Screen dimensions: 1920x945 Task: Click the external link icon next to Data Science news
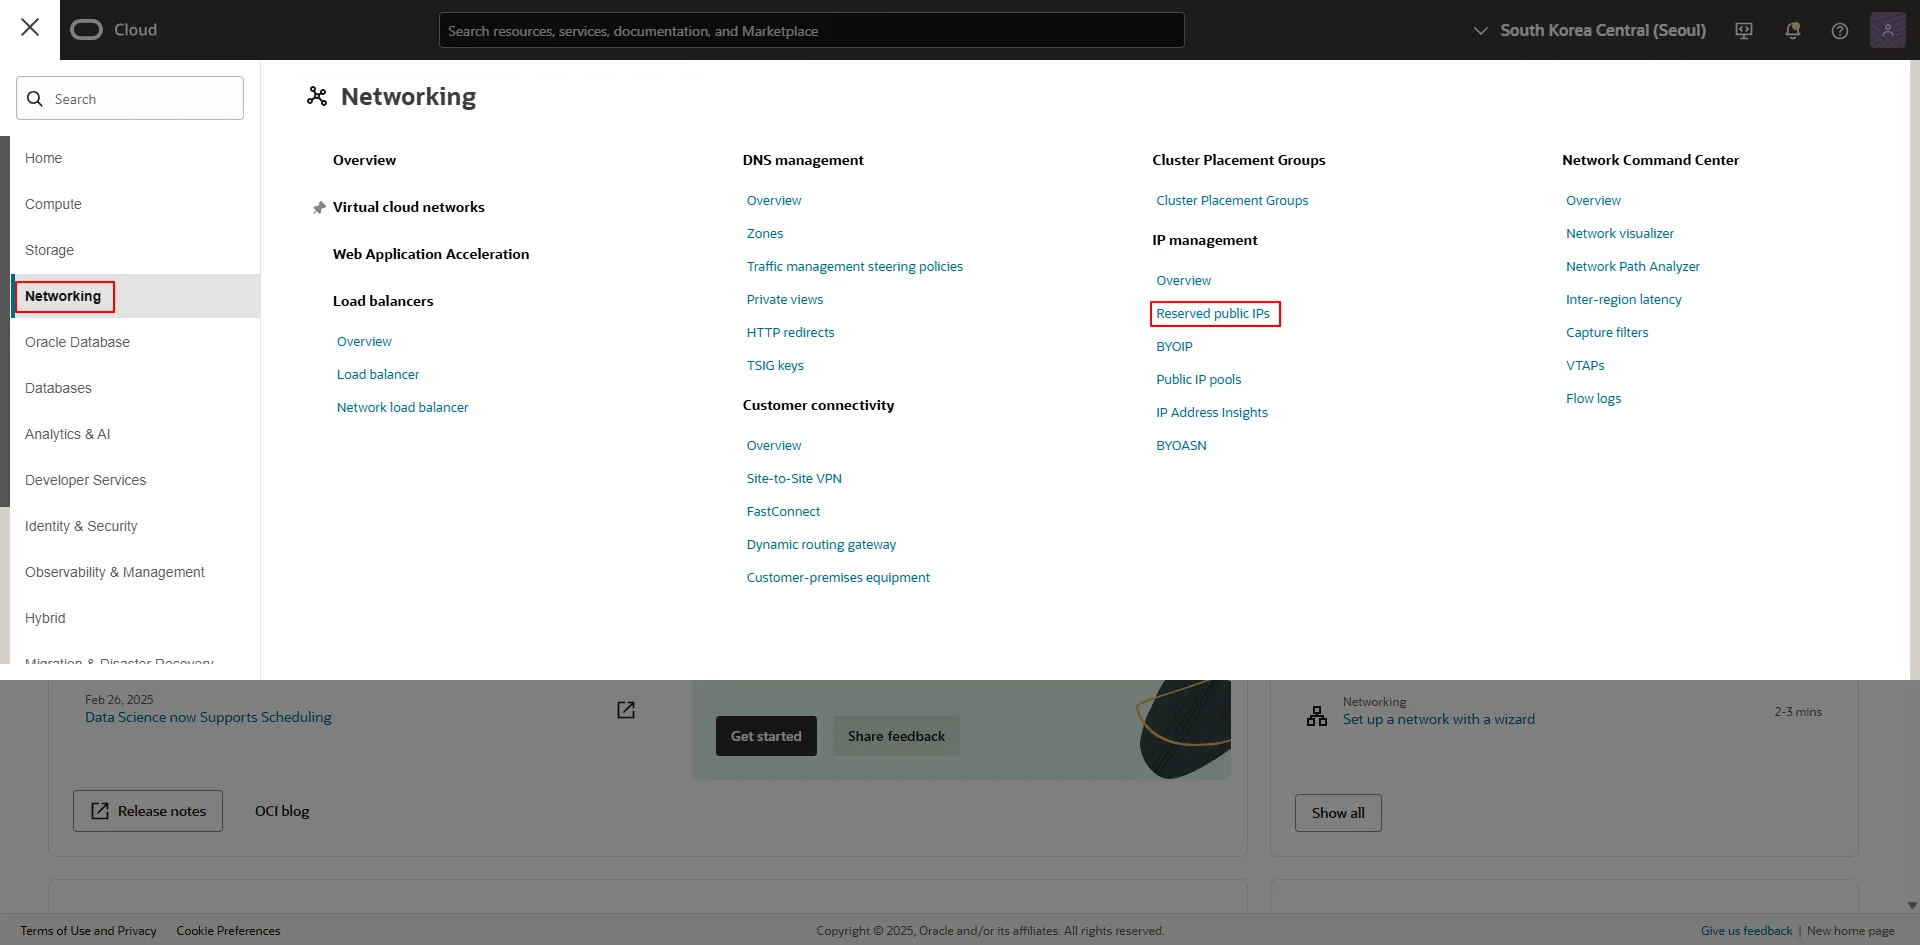(626, 710)
